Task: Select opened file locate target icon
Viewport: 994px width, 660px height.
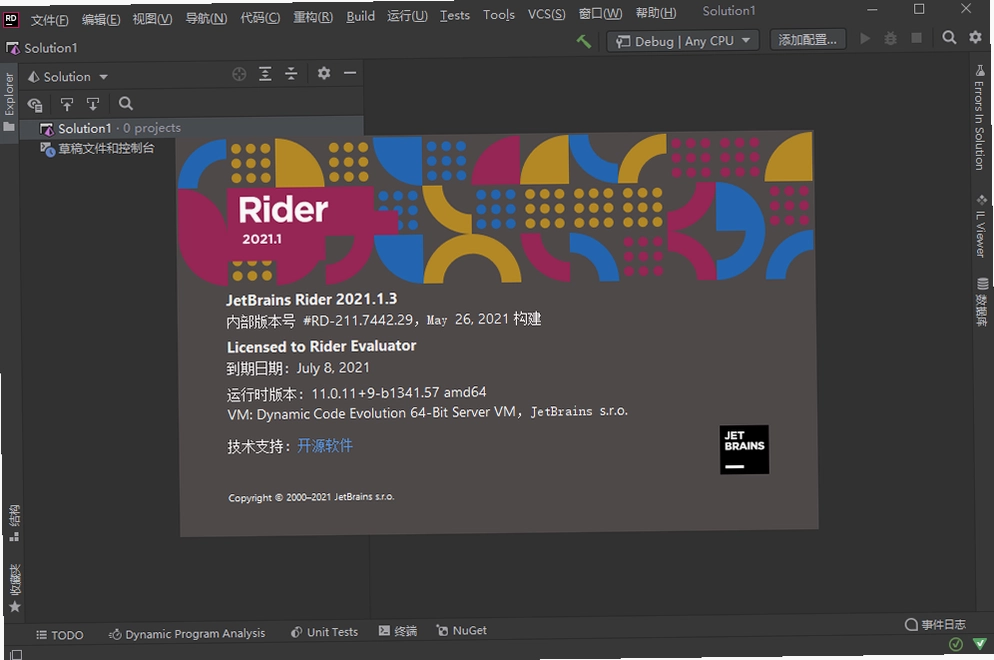Action: [239, 74]
